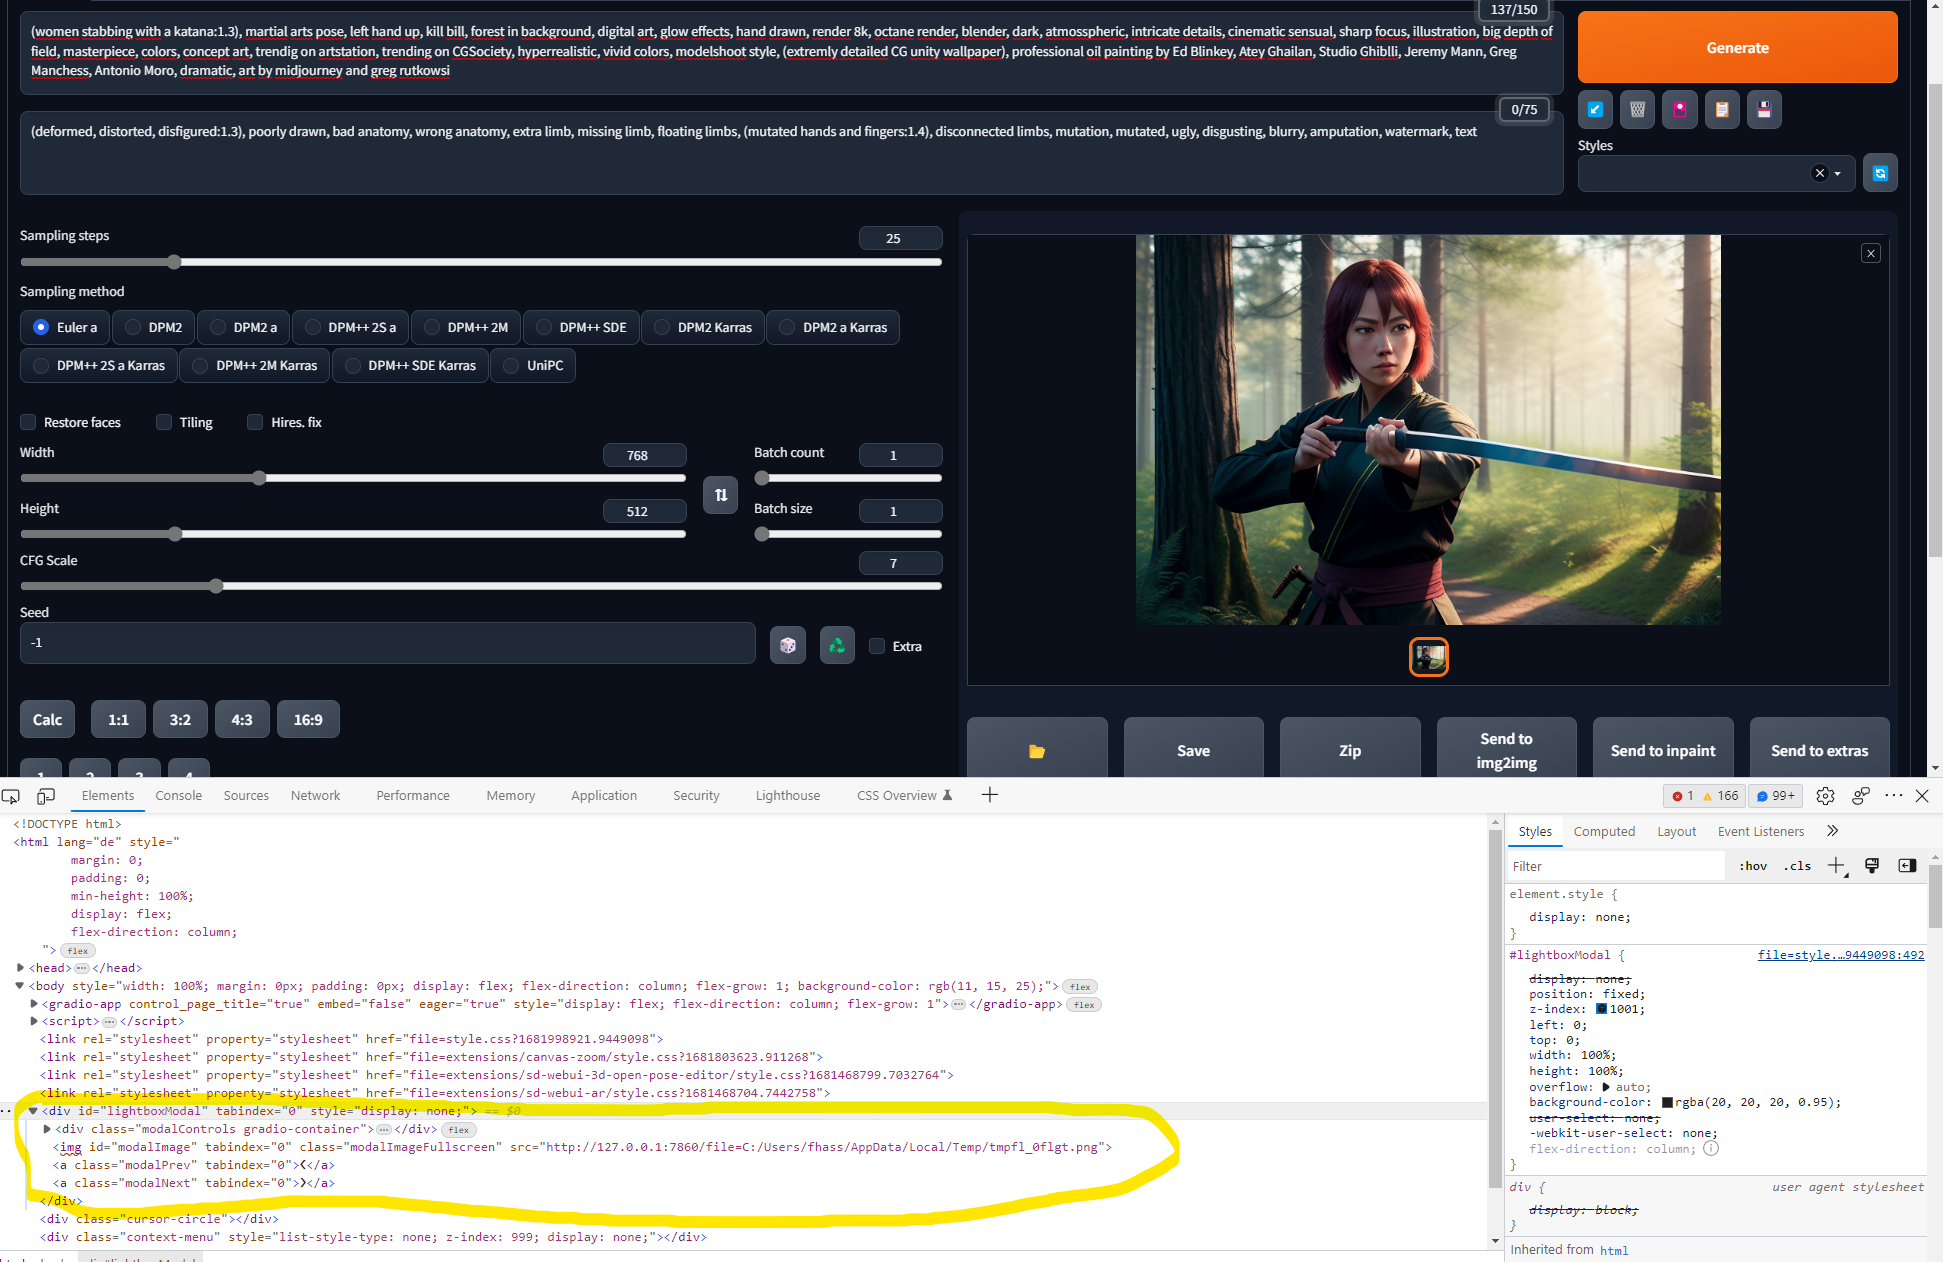Viewport: 1943px width, 1262px height.
Task: Save current prompt as style with floppy icon
Action: [1764, 110]
